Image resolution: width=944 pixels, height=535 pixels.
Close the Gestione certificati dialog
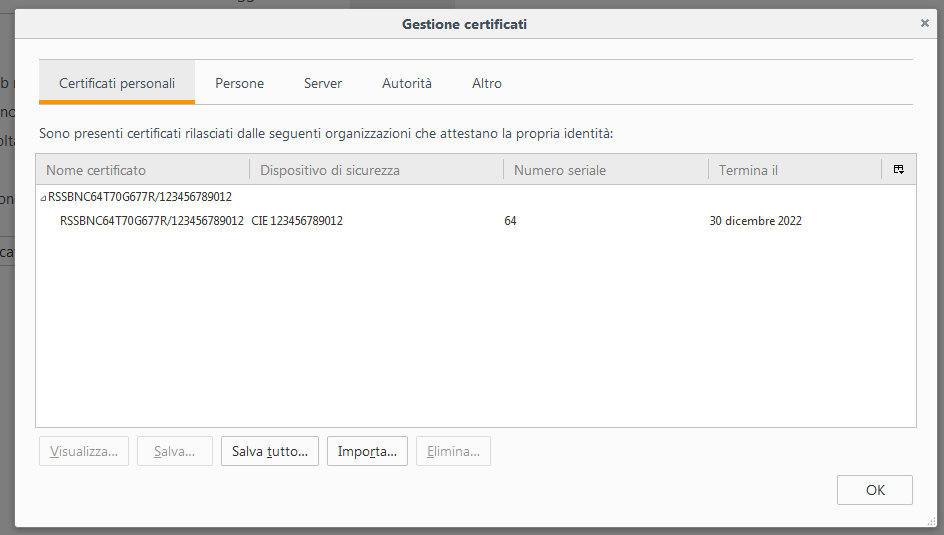925,23
